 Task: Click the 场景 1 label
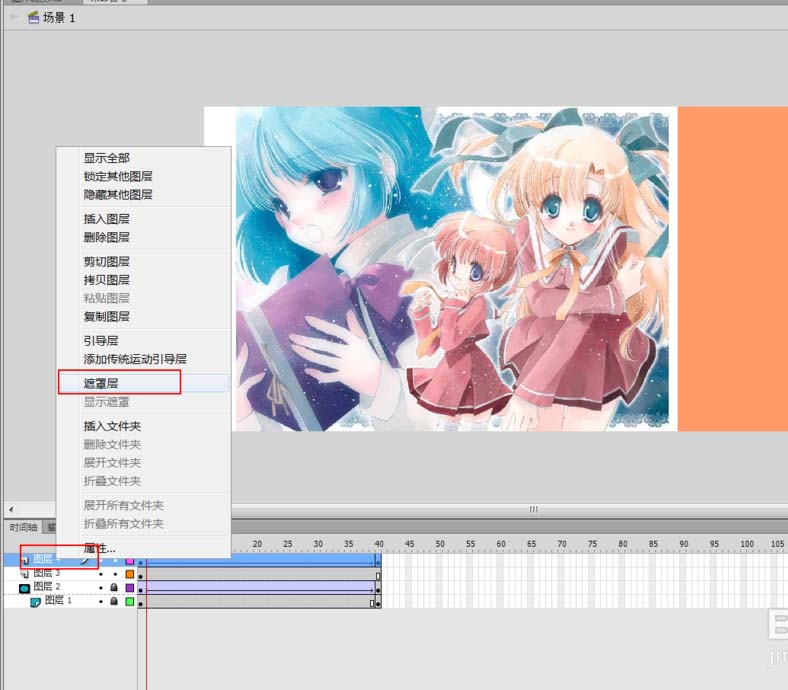(59, 18)
